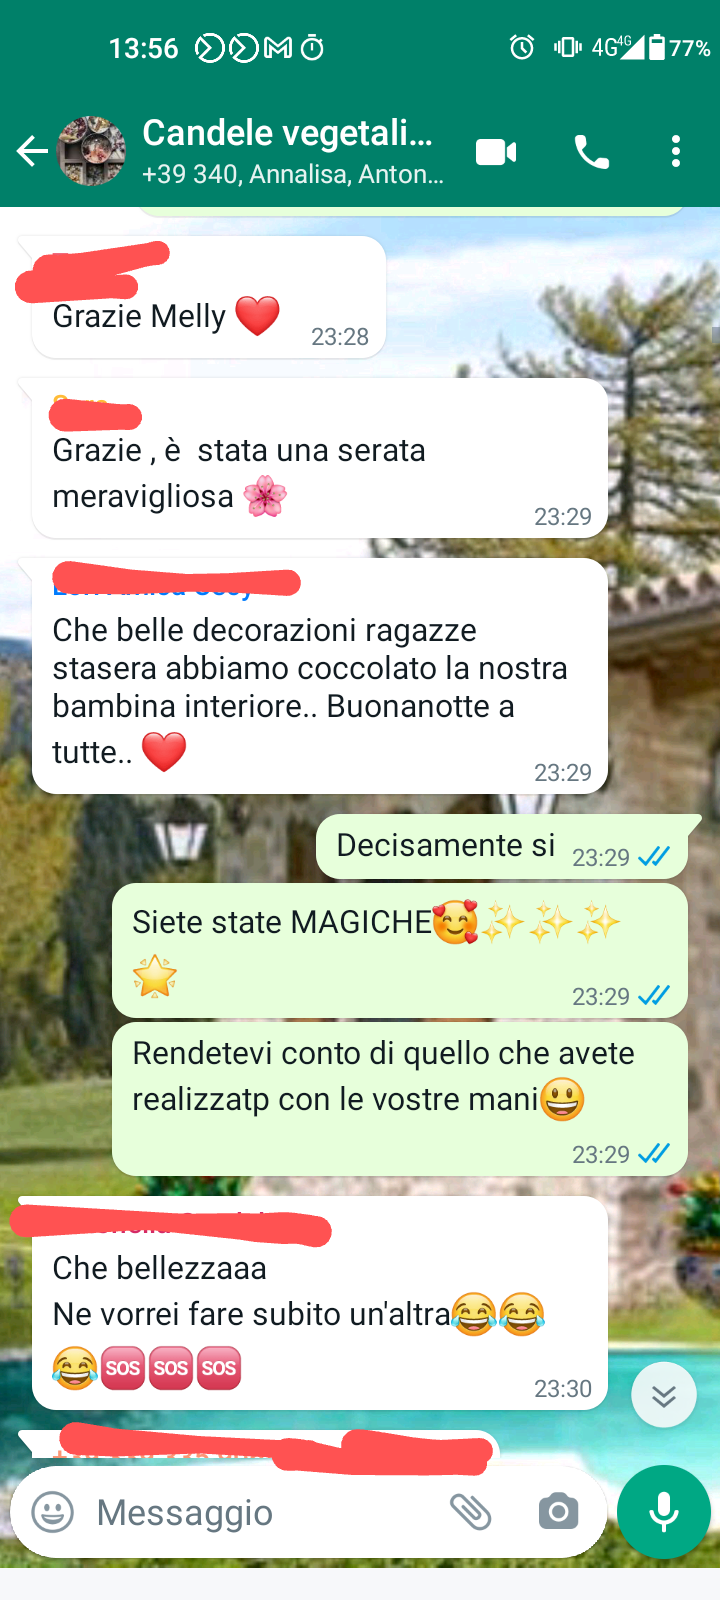Image resolution: width=720 pixels, height=1600 pixels.
Task: Focus the Messaggio text field
Action: 260,1512
